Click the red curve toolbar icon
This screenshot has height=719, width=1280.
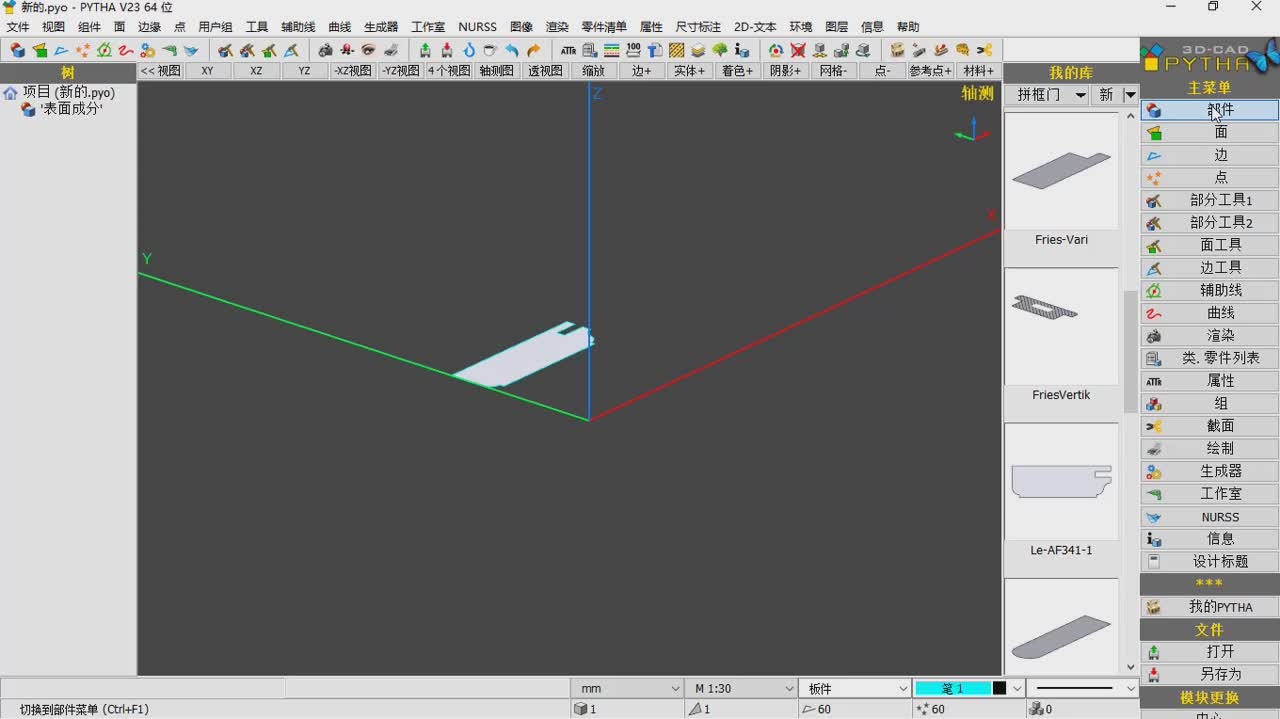126,50
